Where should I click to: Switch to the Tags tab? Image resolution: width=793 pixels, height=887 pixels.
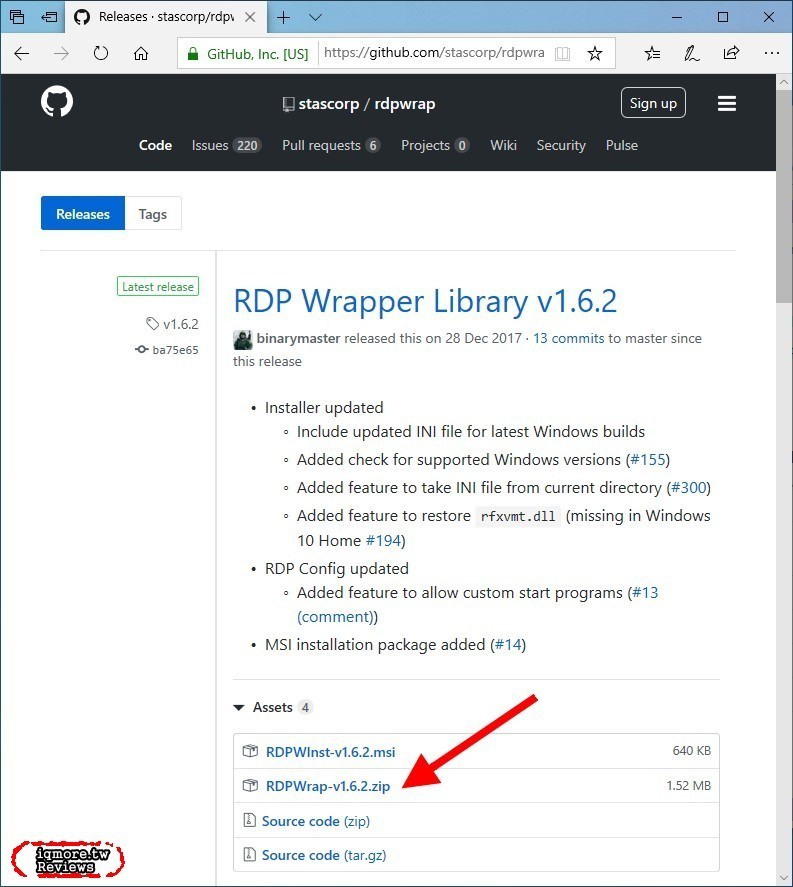click(x=153, y=214)
